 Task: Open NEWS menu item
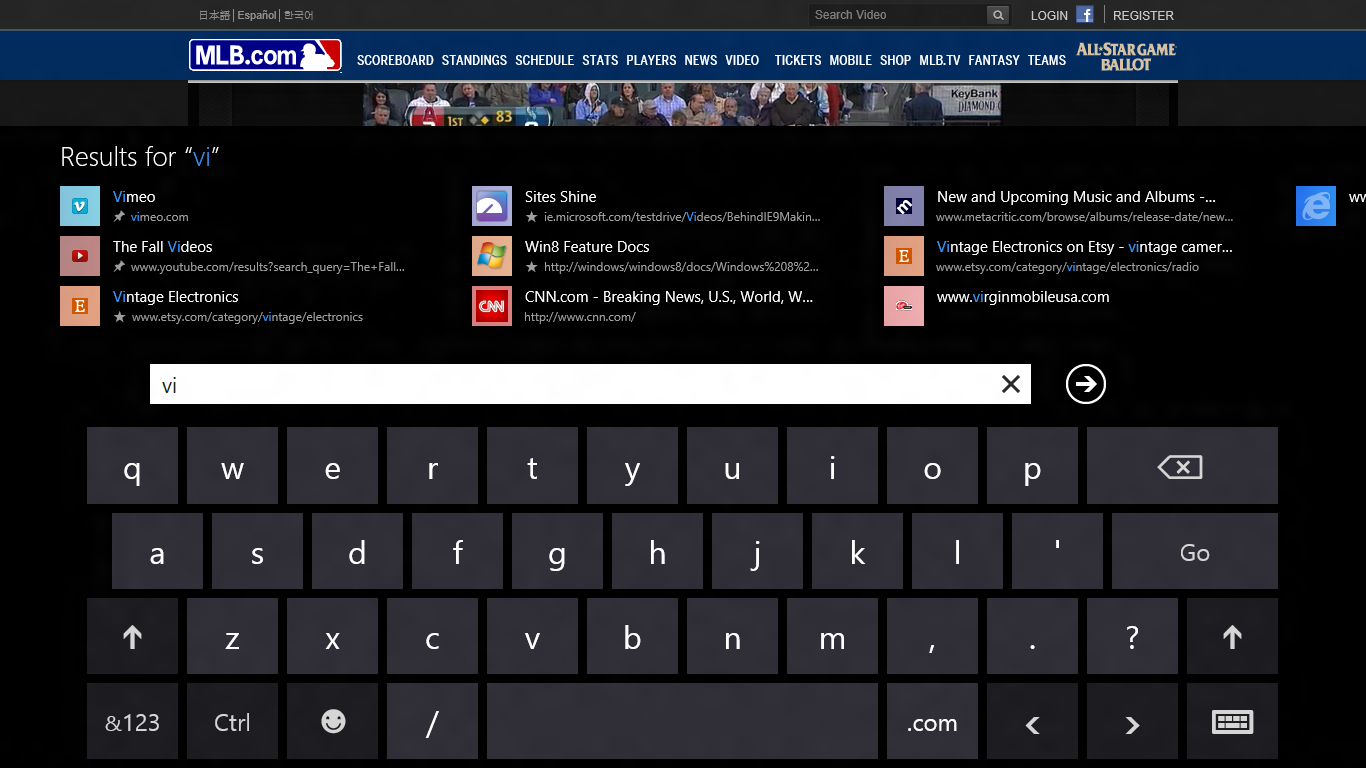700,60
